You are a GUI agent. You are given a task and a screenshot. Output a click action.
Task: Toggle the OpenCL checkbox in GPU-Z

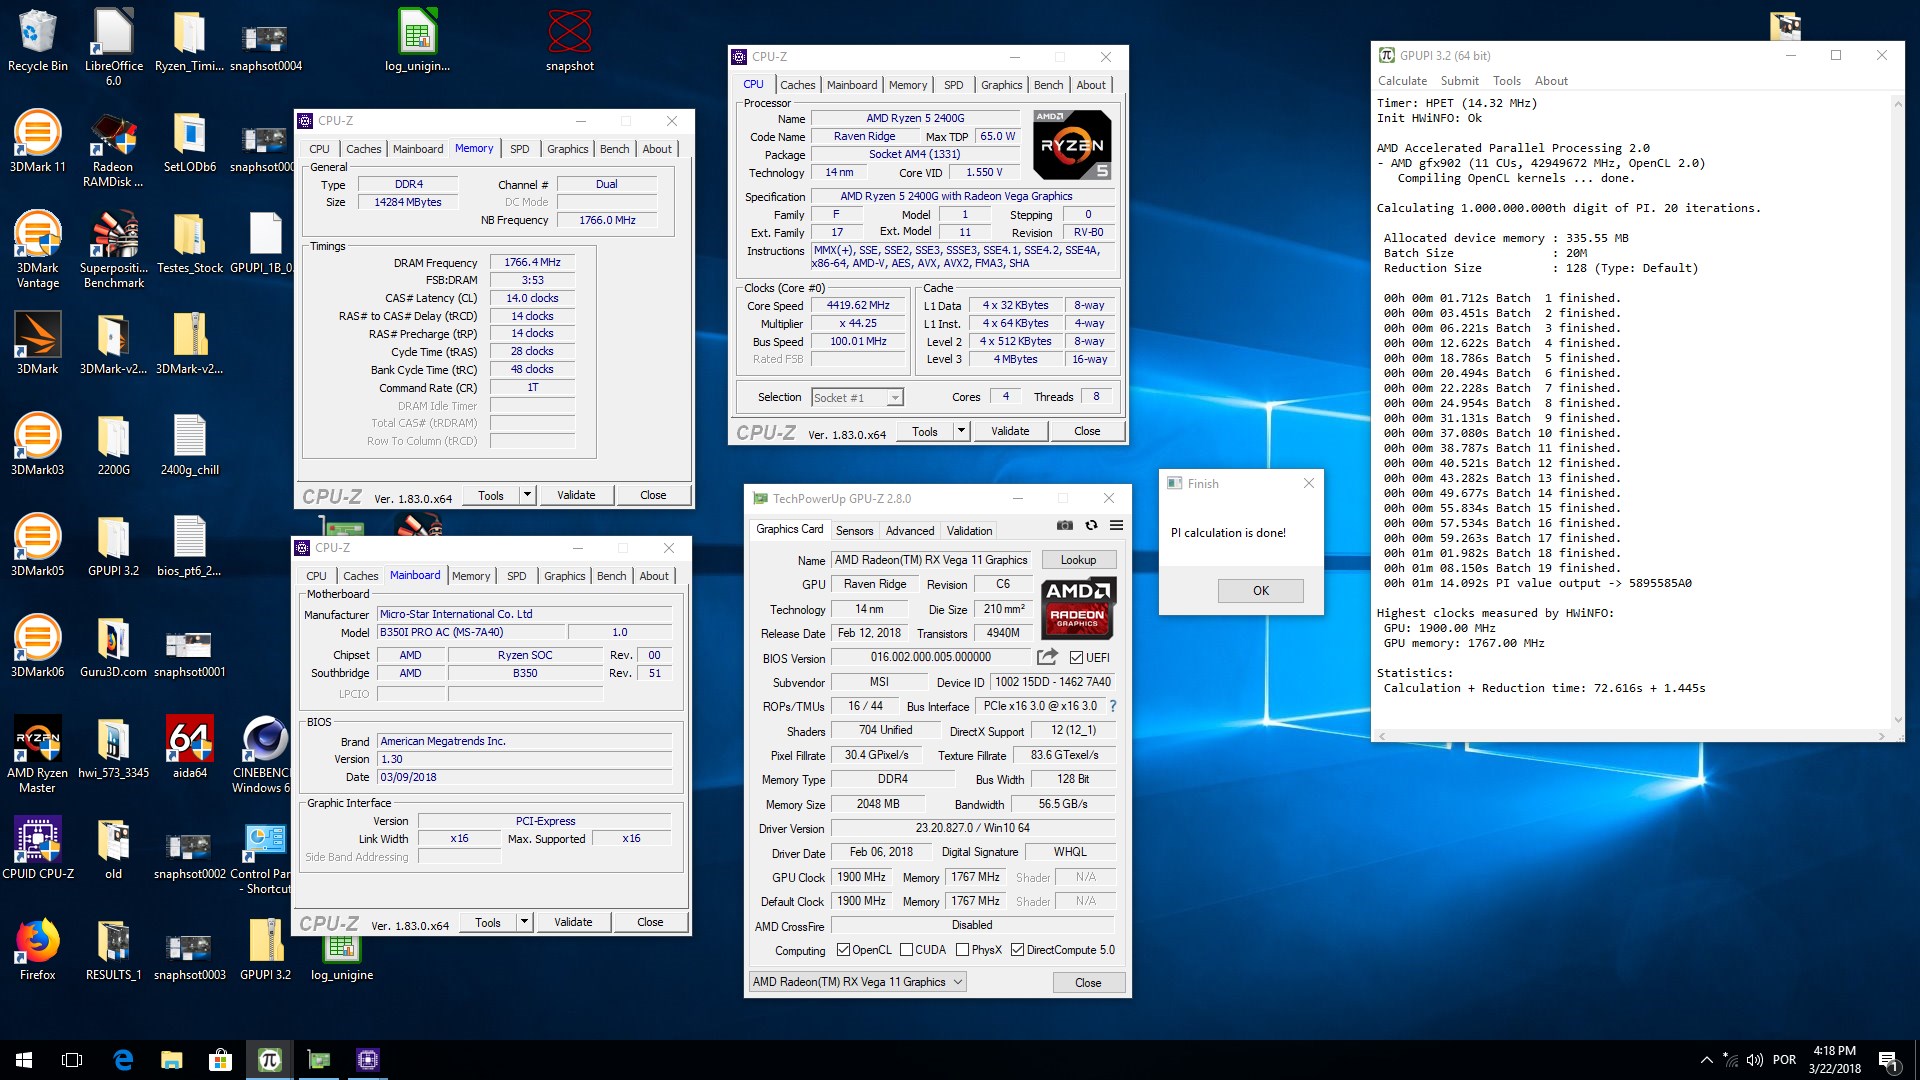click(x=843, y=950)
